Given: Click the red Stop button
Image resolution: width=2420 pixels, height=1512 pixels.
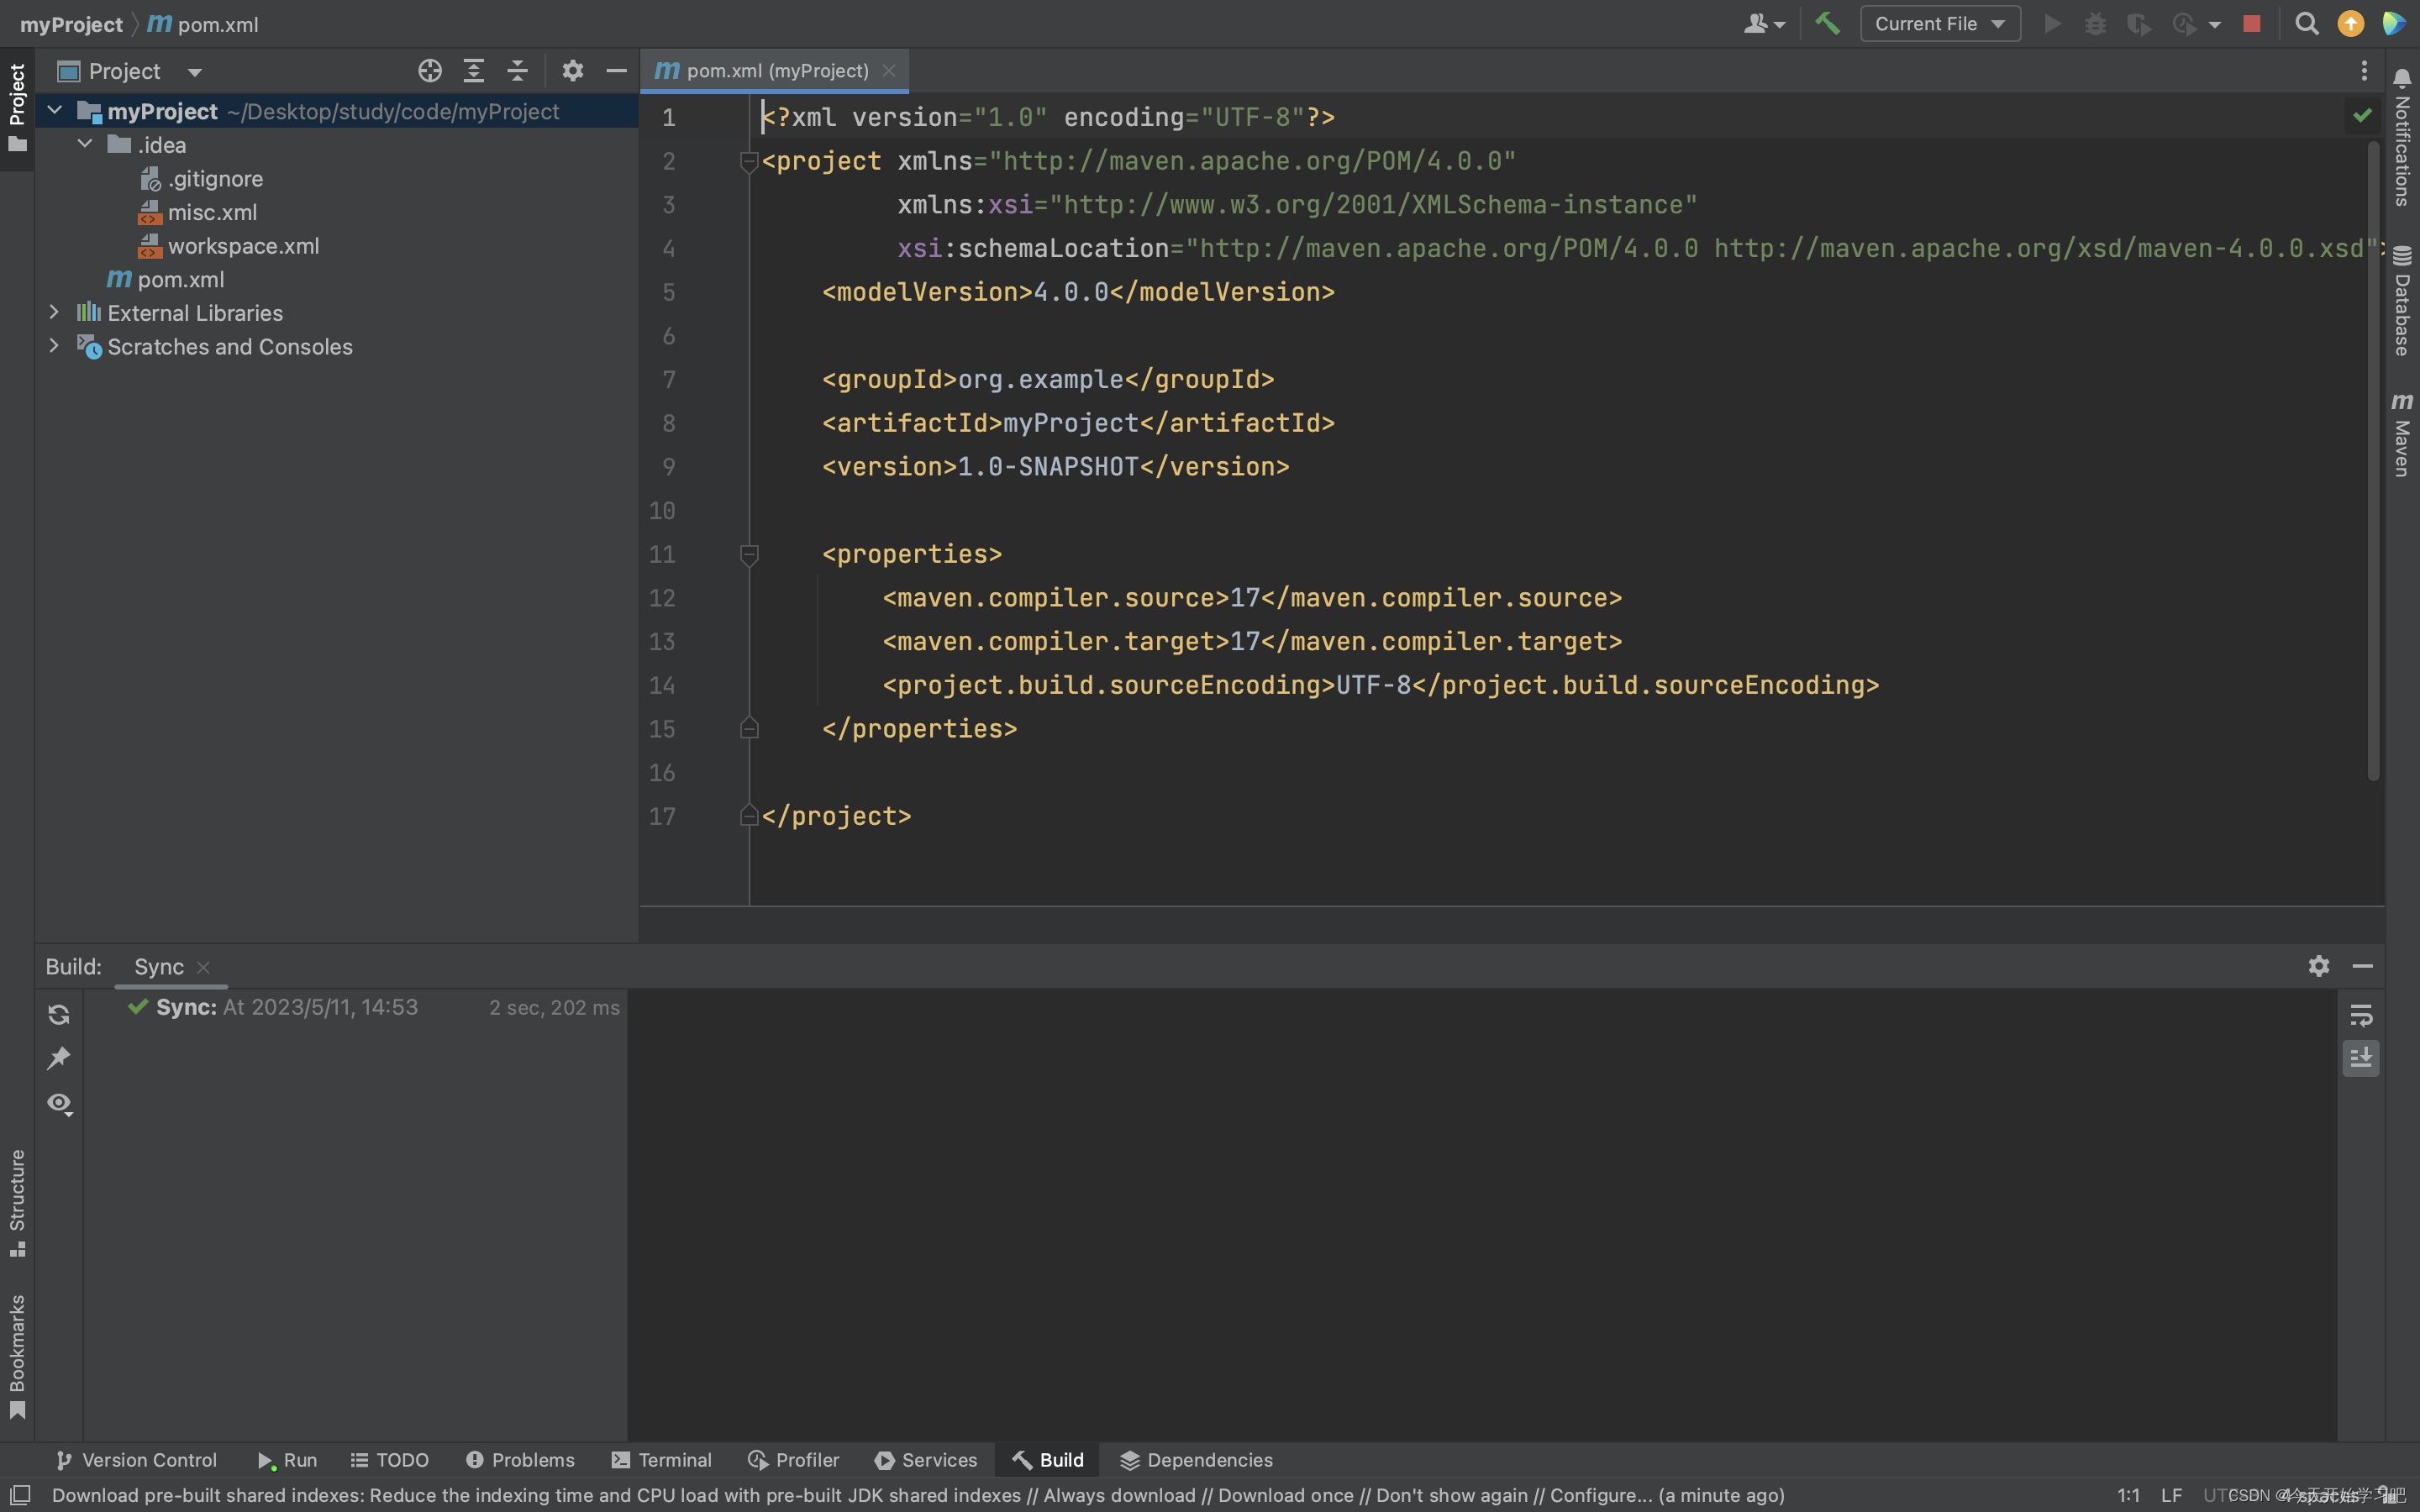Looking at the screenshot, I should point(2252,23).
